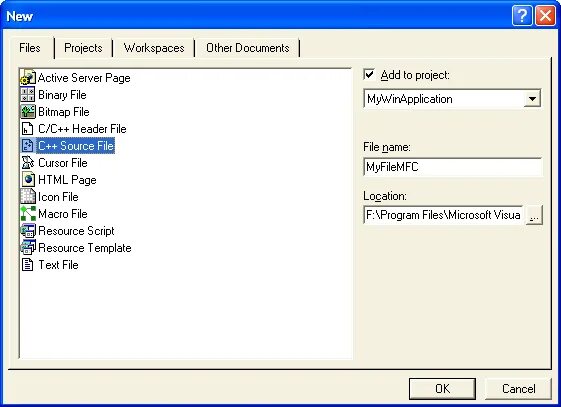Browse location with the ellipsis button
Screen dimensions: 561x407
tap(534, 215)
